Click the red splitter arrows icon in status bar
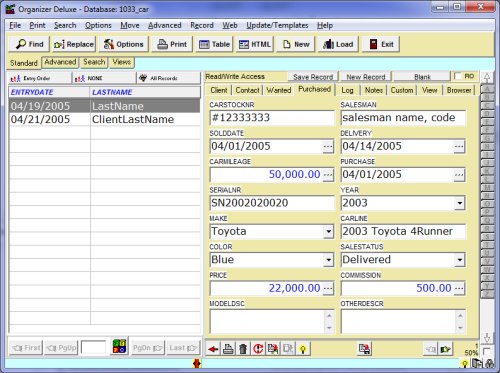Image resolution: width=500 pixels, height=373 pixels. point(197,363)
